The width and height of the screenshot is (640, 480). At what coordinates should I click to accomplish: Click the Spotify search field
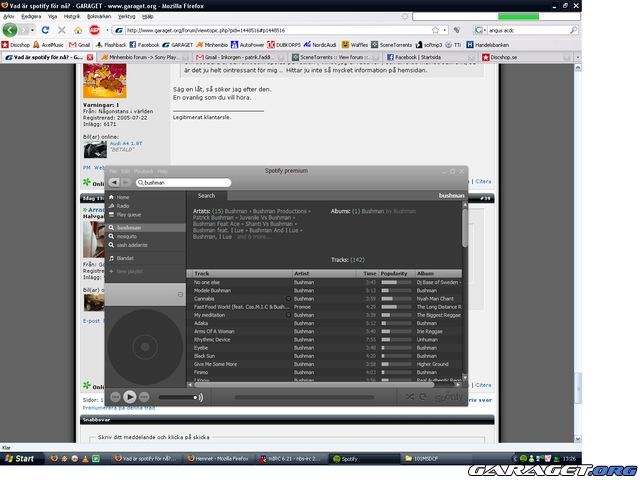(170, 183)
